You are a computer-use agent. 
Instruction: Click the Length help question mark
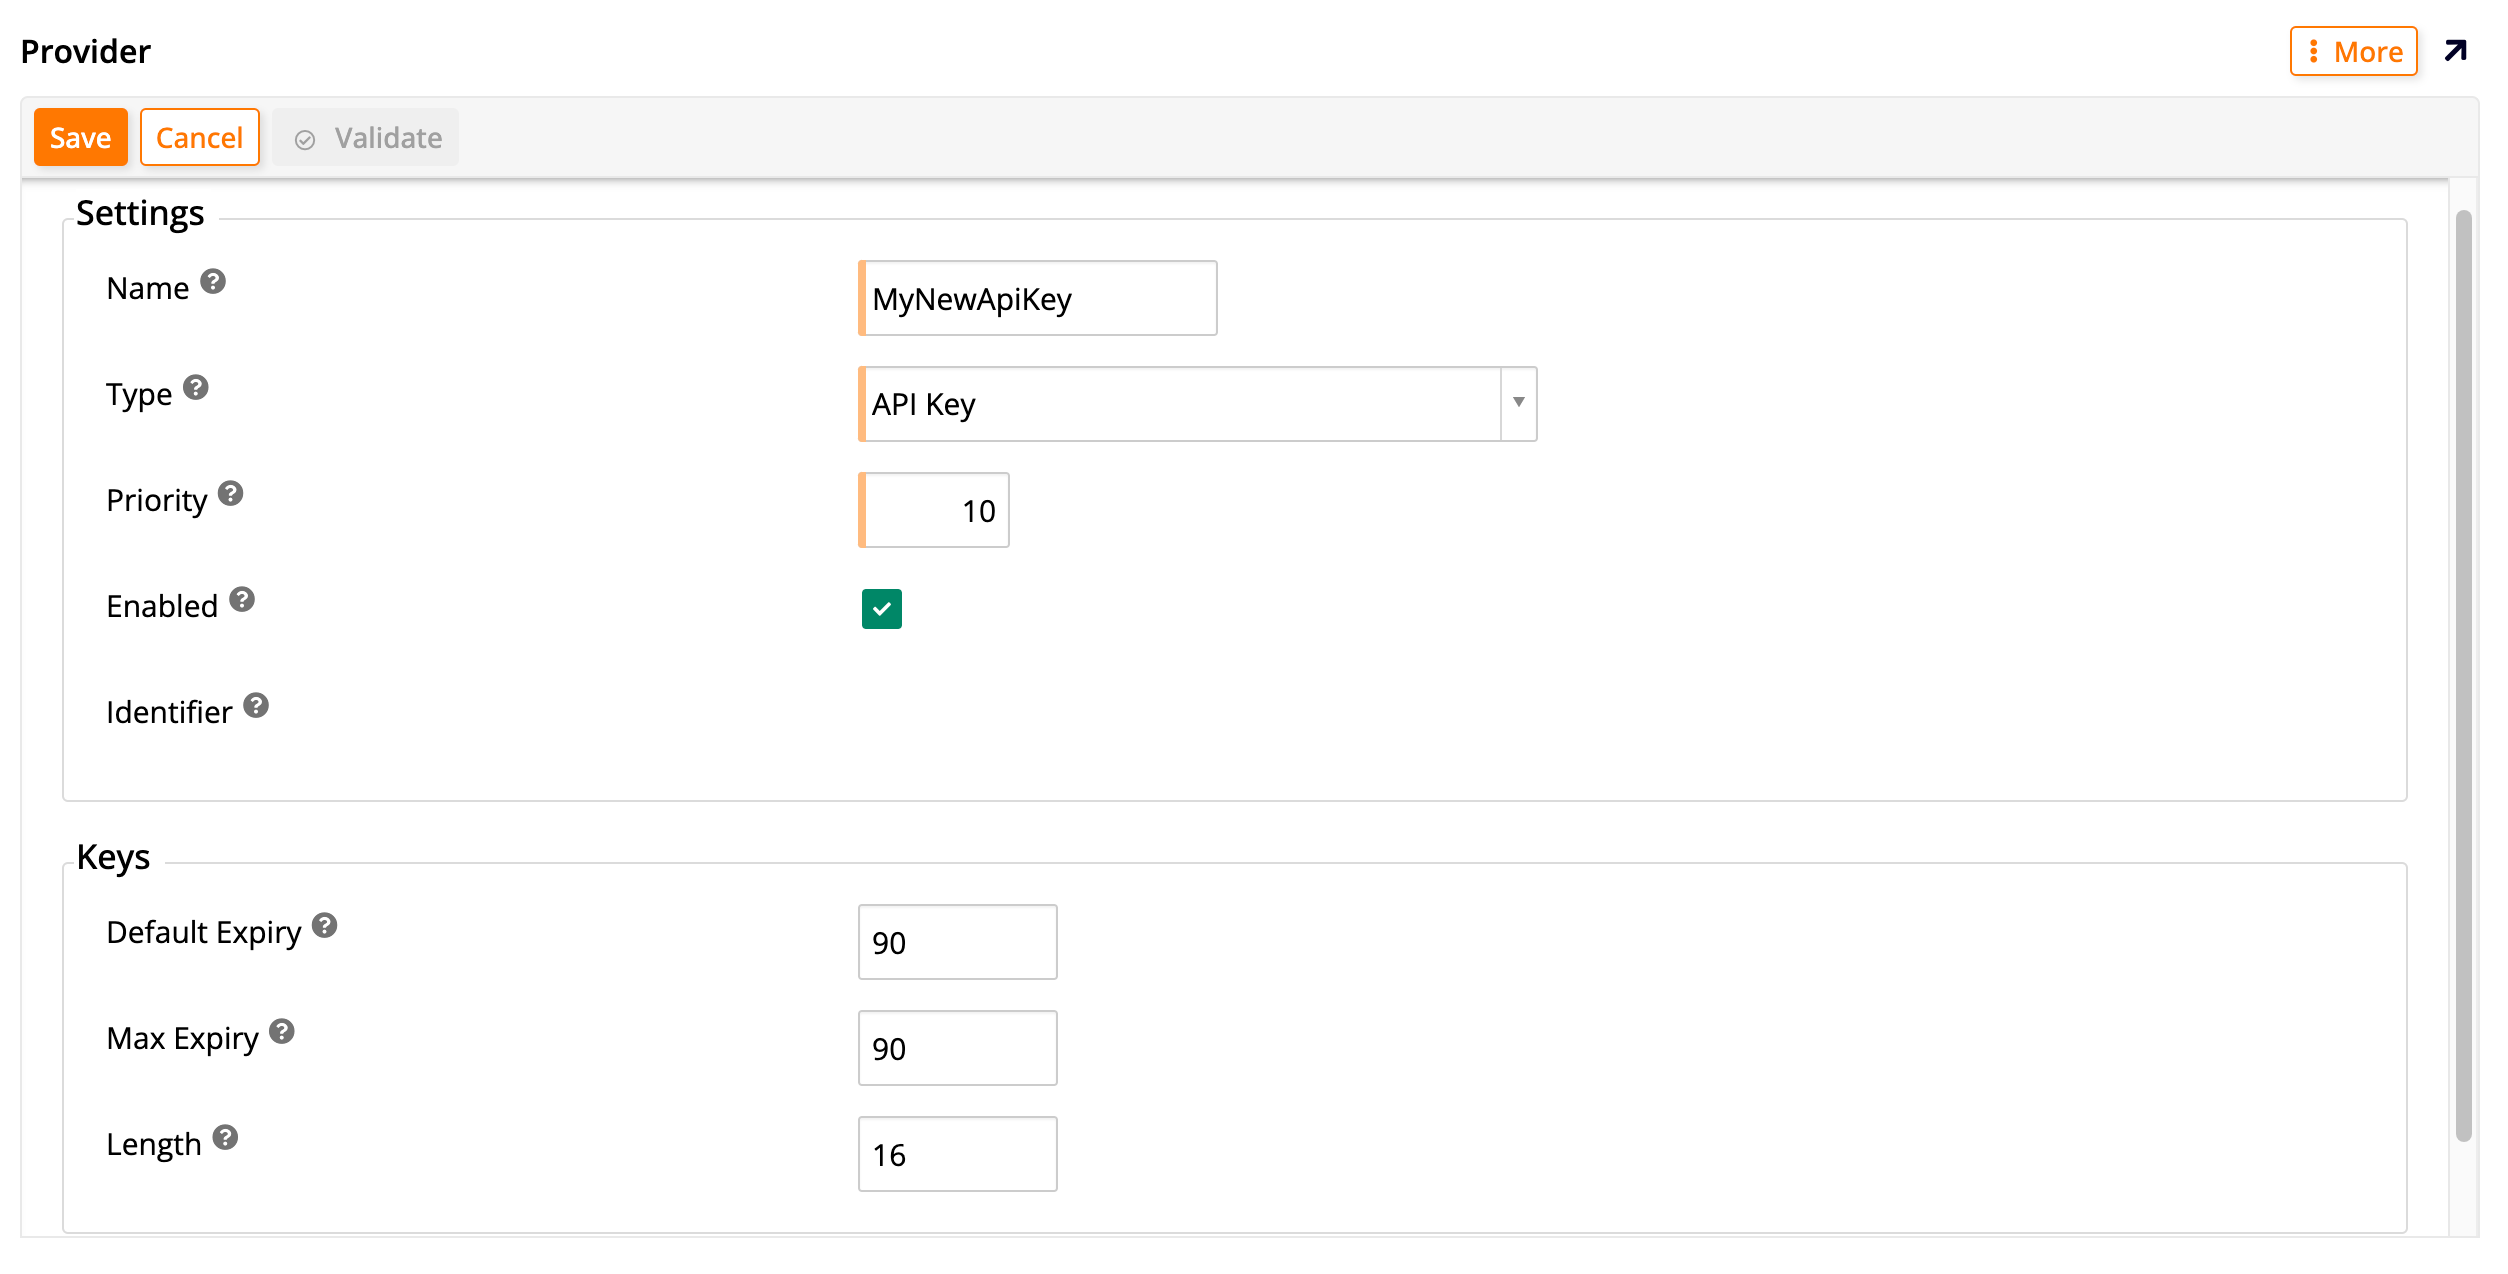point(225,1138)
